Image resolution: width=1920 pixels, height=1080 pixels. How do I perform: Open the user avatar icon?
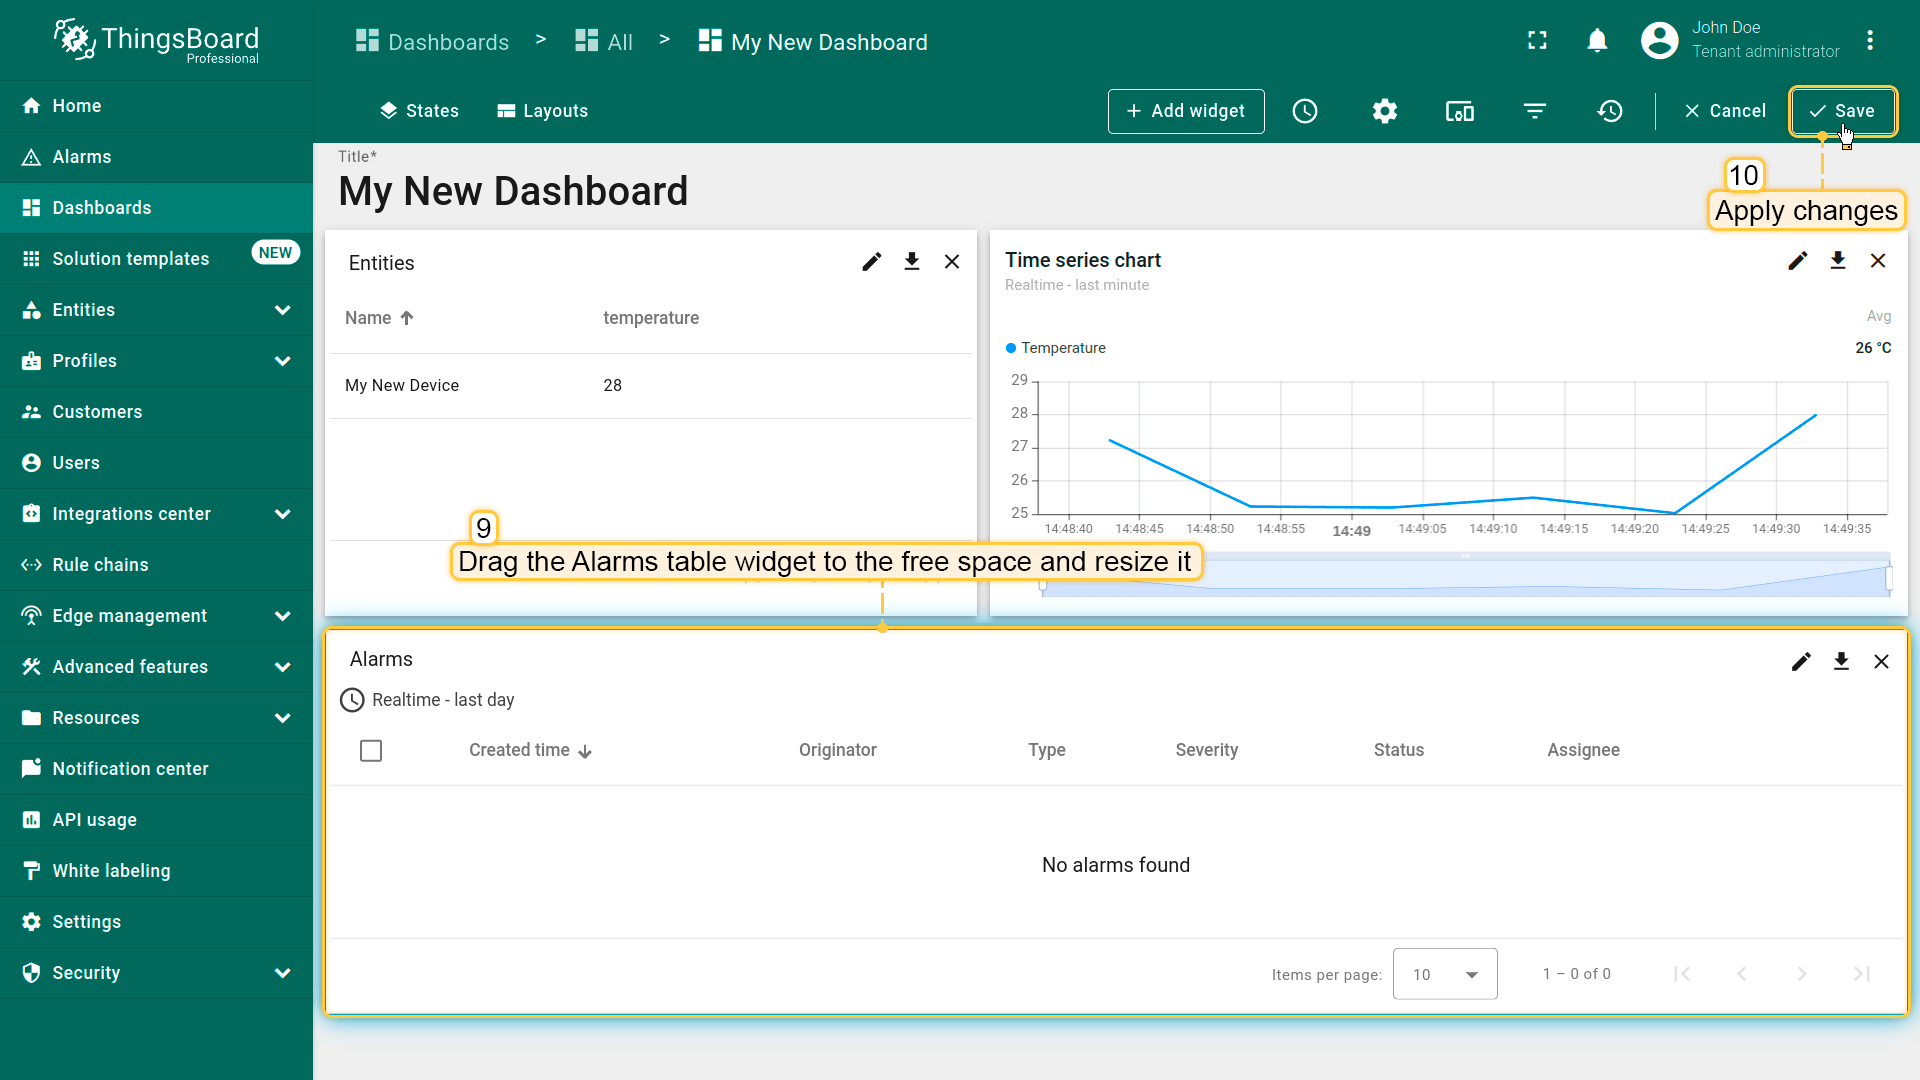click(1660, 40)
